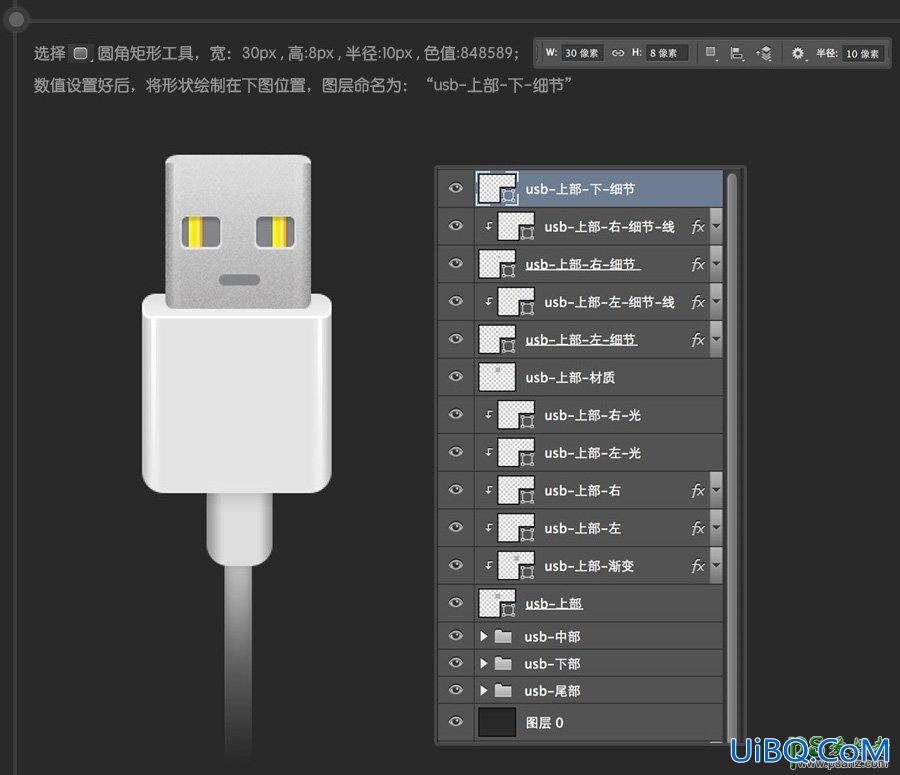Open the path operations icon

click(x=711, y=53)
